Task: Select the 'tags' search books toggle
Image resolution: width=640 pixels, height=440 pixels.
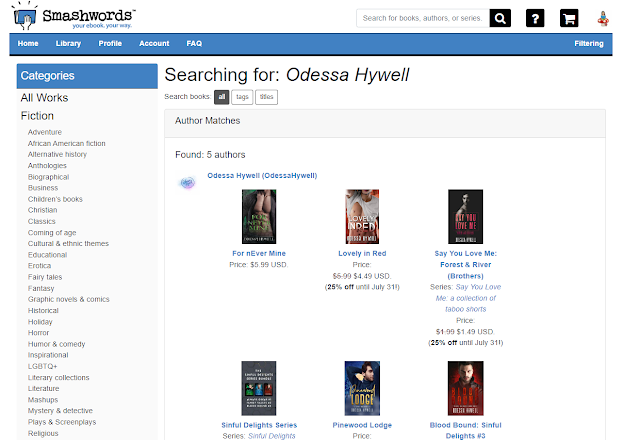Action: point(242,97)
